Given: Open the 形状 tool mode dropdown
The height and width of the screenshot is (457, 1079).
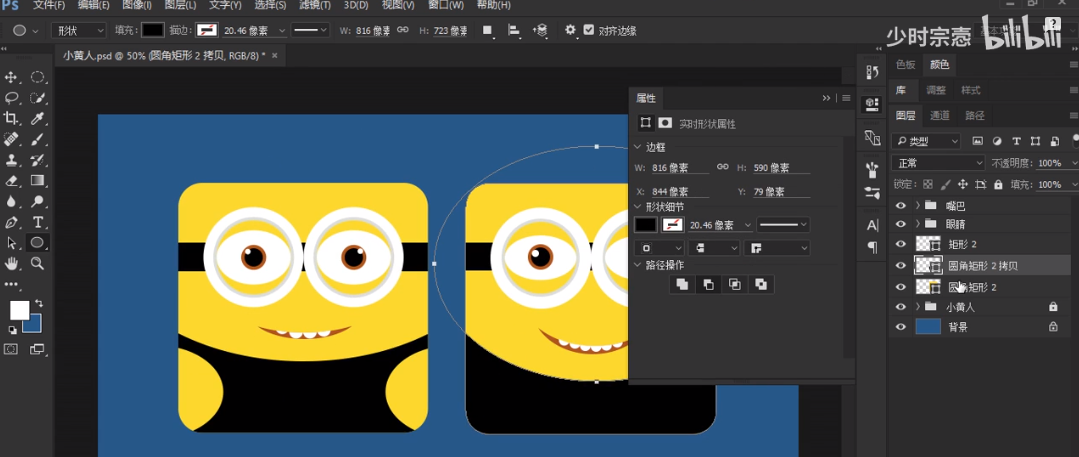Looking at the screenshot, I should click(77, 30).
